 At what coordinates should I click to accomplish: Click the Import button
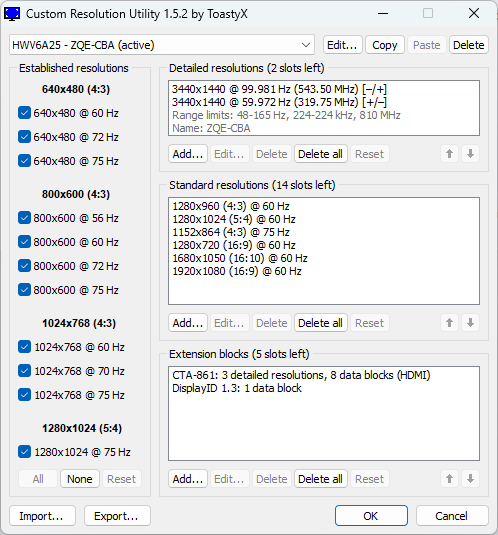click(42, 516)
